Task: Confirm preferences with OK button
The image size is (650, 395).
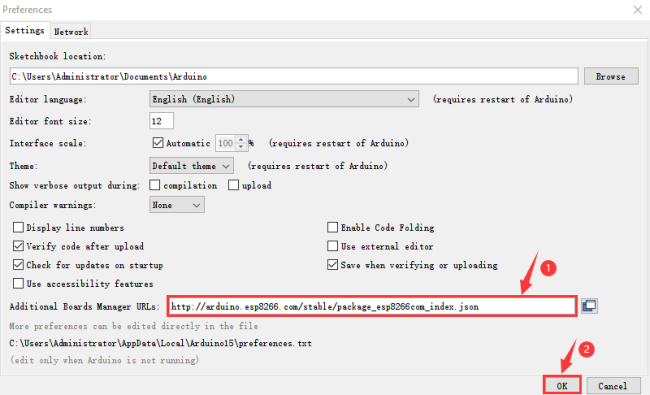Action: 562,385
